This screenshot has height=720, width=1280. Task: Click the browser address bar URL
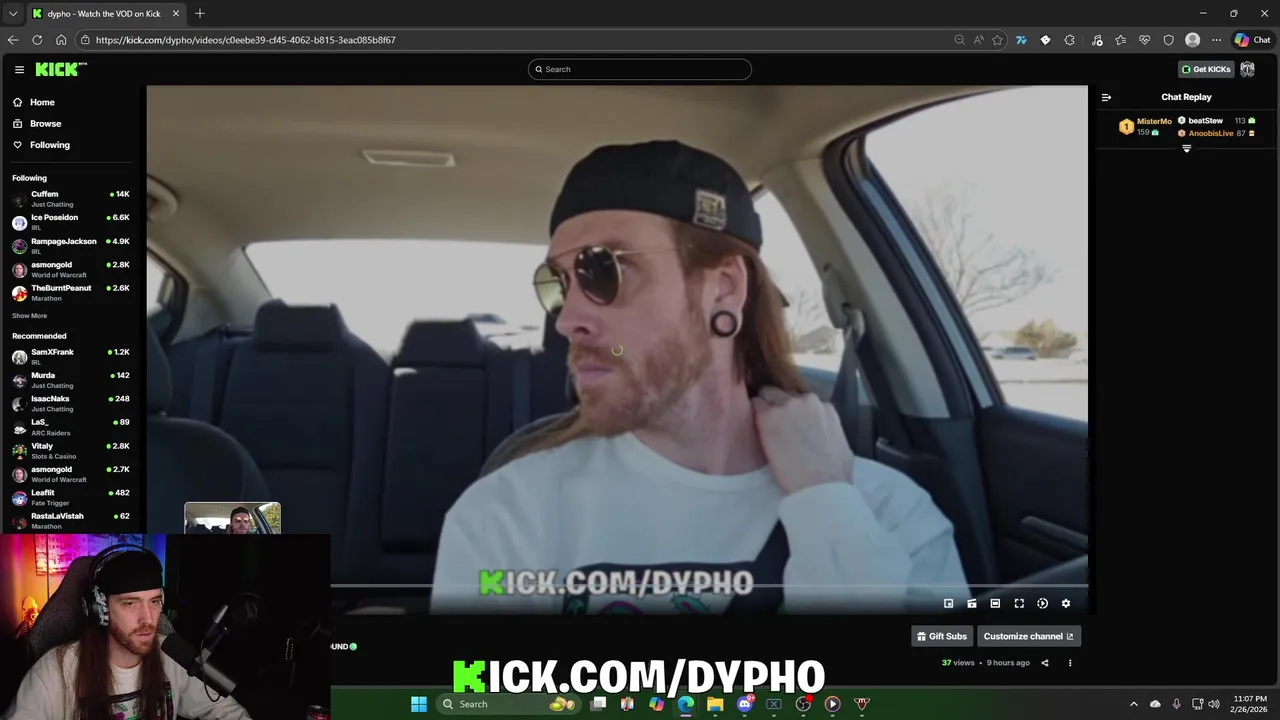(246, 40)
